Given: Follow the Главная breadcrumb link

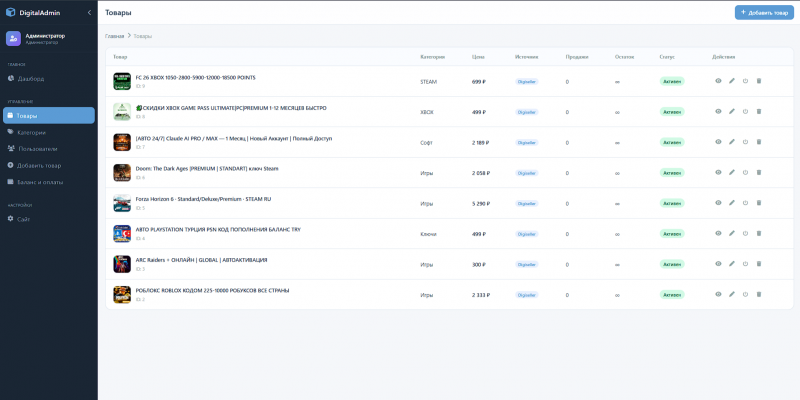Looking at the screenshot, I should [114, 36].
